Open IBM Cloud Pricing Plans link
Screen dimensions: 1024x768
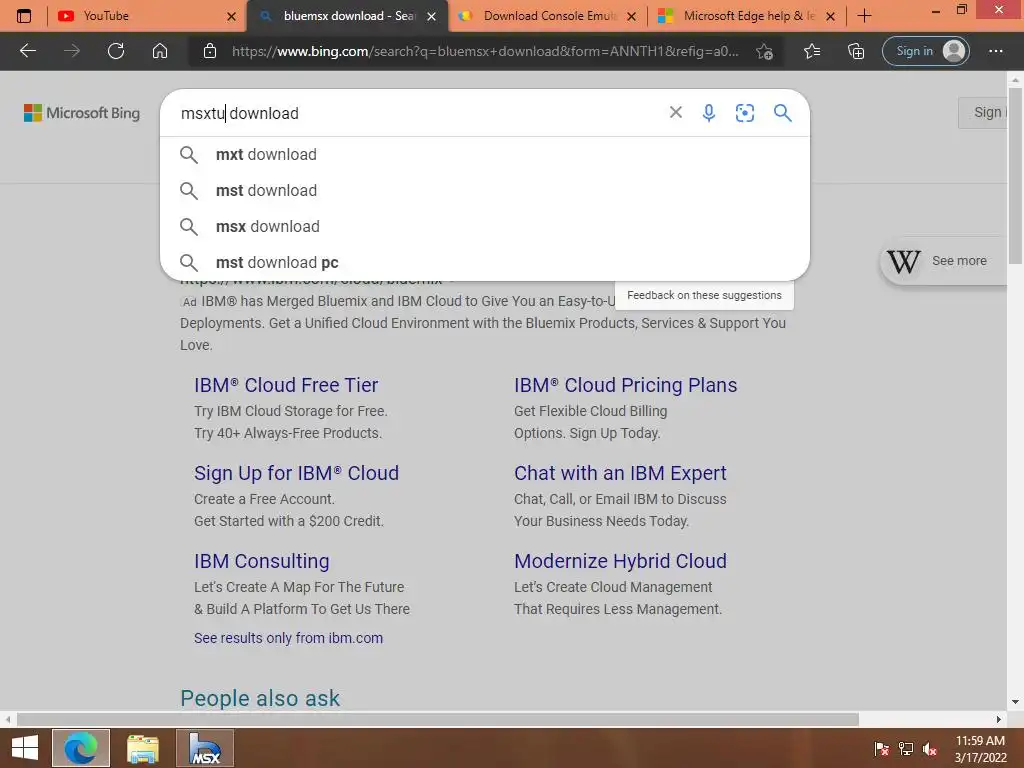coord(625,385)
